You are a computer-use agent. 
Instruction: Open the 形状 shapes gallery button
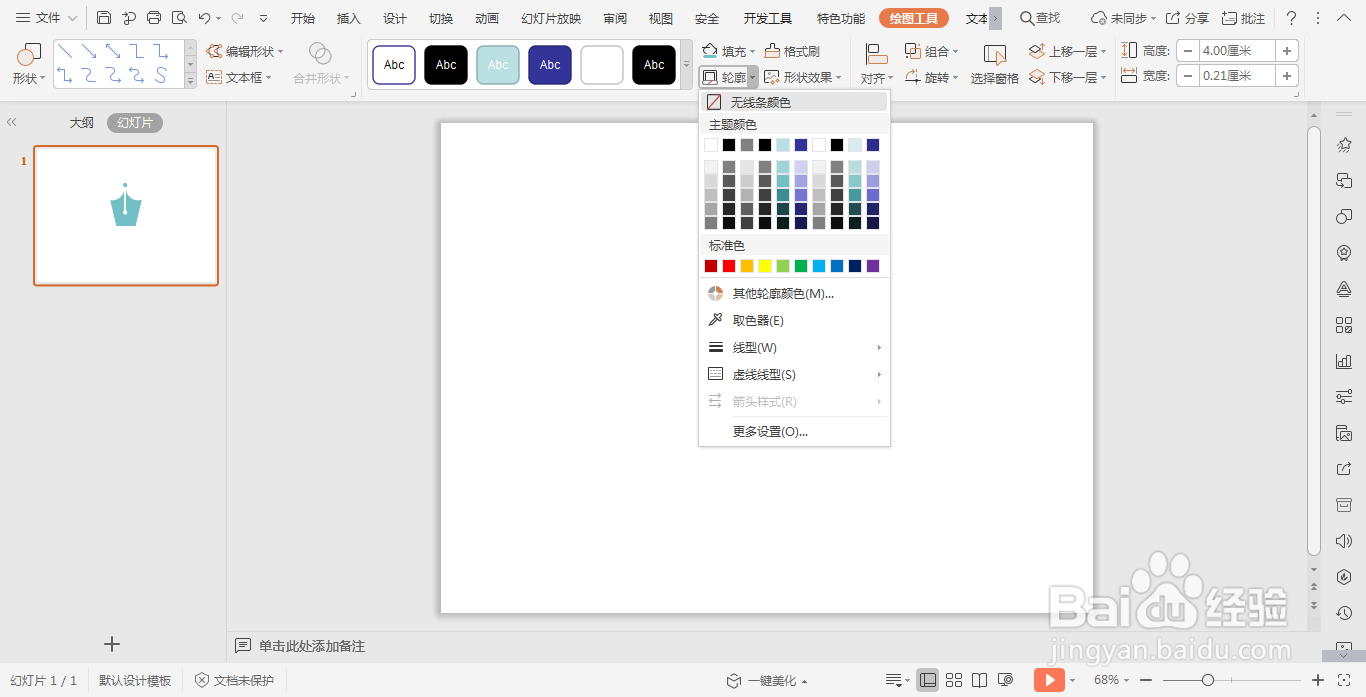click(x=29, y=64)
